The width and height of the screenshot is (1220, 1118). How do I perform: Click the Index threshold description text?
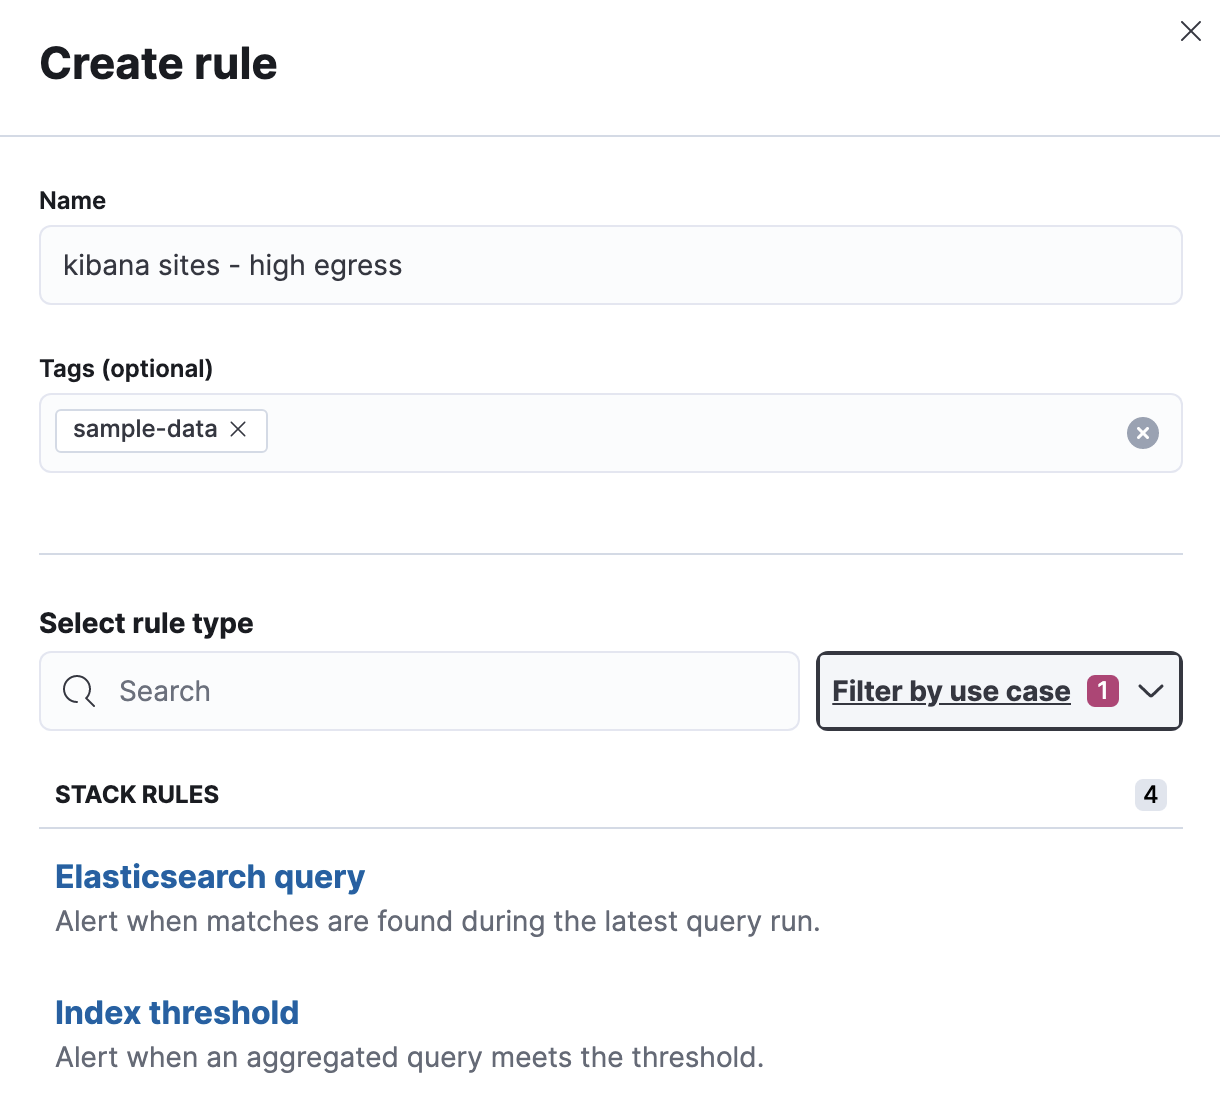[409, 1057]
